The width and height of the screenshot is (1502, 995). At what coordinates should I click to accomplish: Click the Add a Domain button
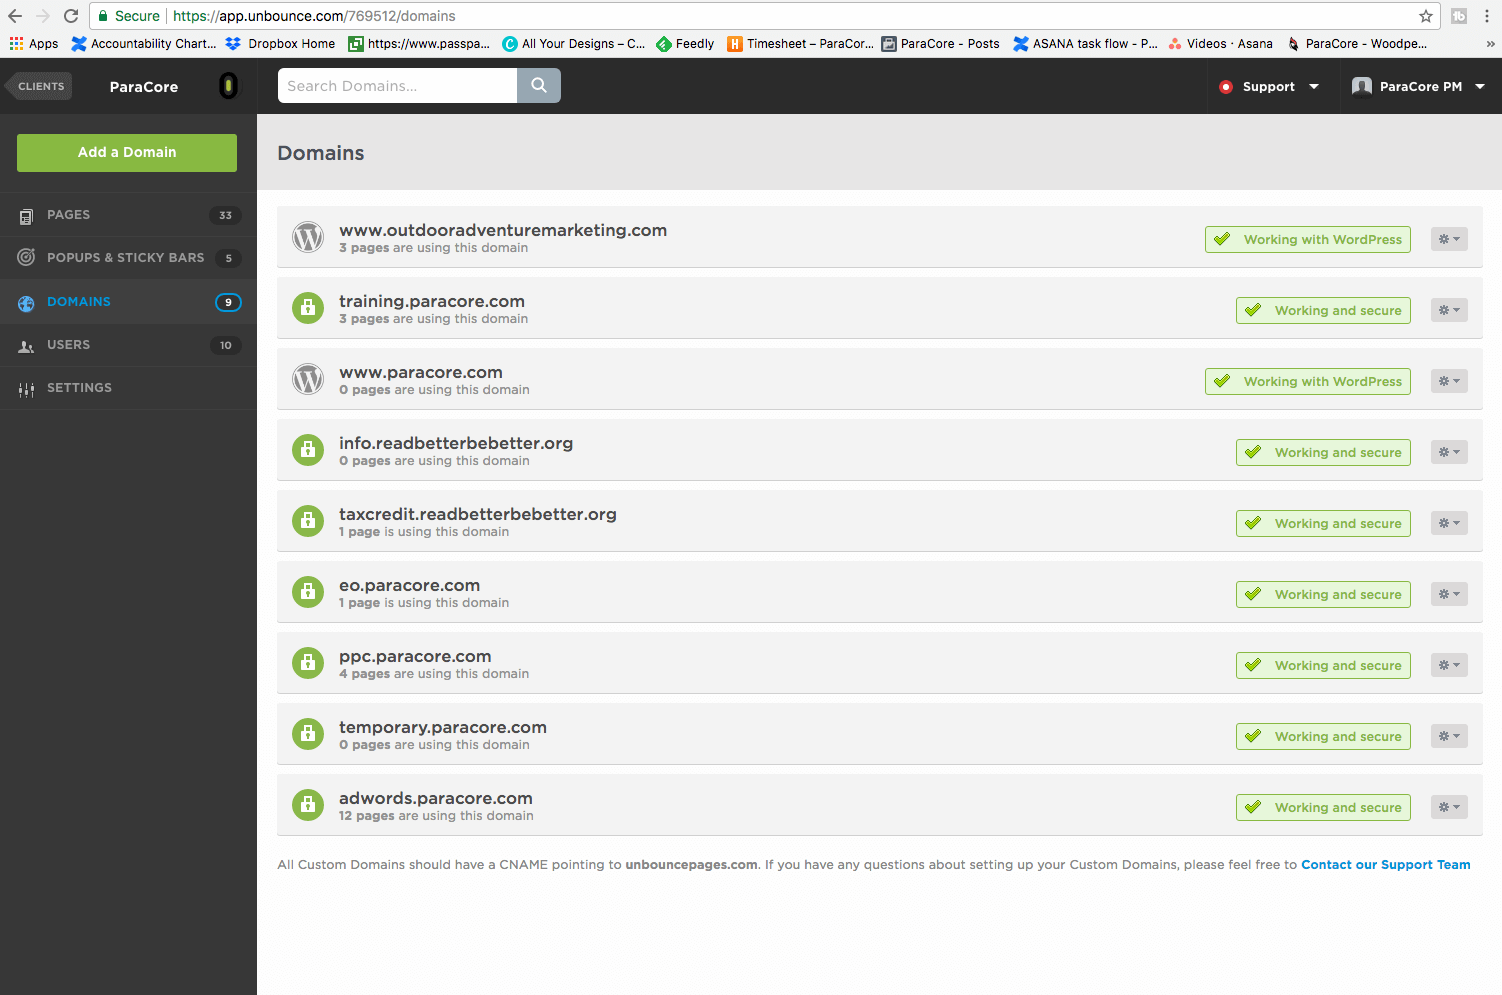tap(127, 153)
